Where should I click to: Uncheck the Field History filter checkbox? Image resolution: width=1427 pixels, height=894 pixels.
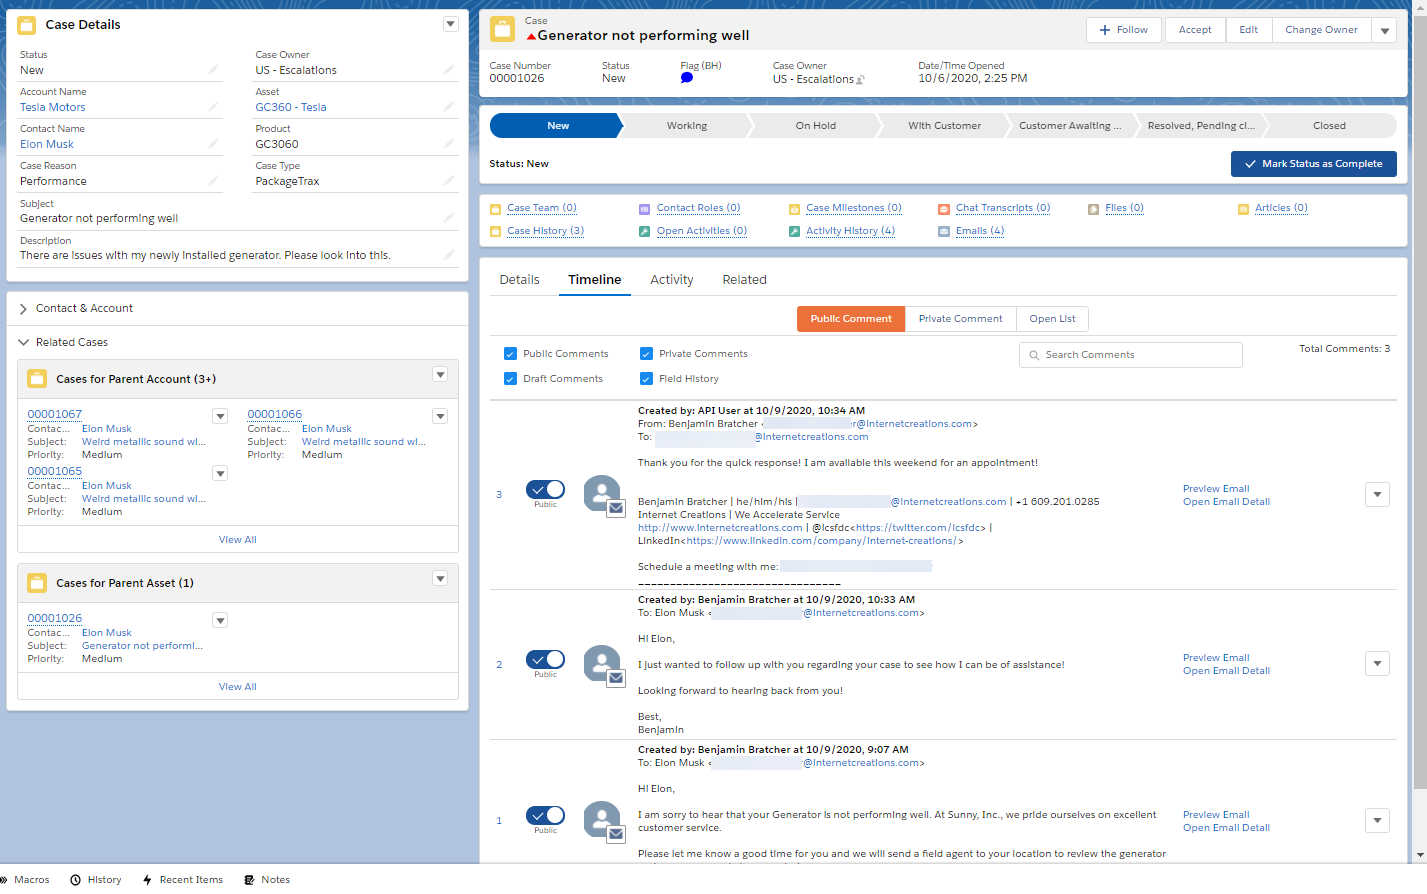tap(646, 379)
